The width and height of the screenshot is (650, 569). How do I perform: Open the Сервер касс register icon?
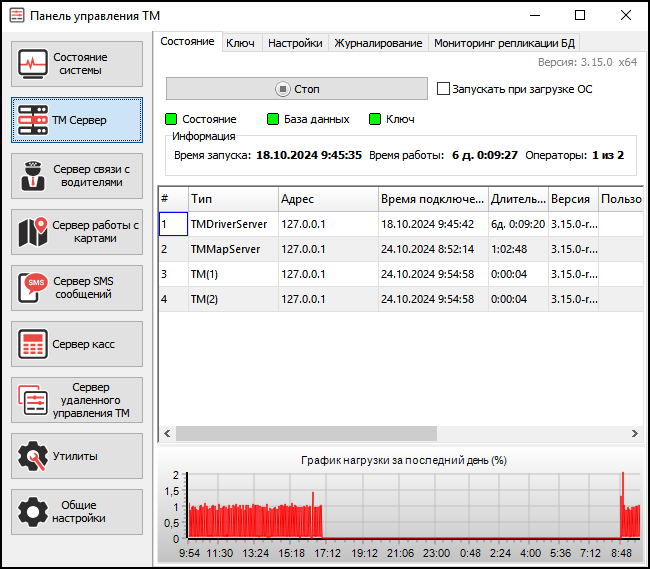pyautogui.click(x=33, y=344)
